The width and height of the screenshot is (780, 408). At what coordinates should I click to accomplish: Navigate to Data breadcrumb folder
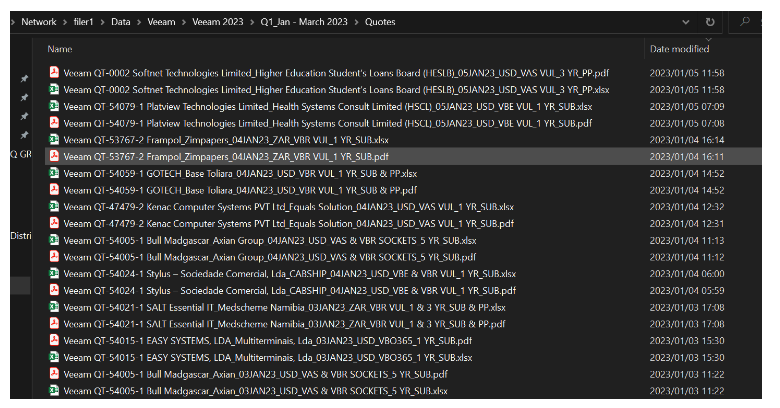(121, 22)
